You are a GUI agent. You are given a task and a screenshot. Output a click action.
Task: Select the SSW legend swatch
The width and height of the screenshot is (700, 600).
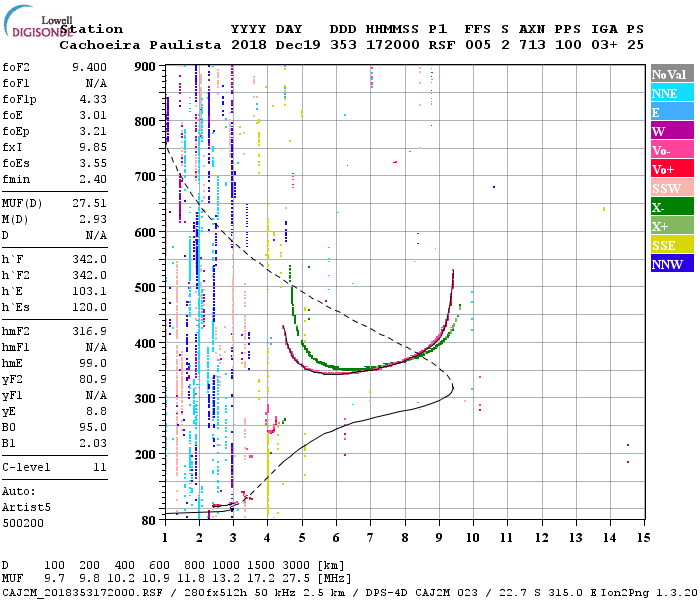[672, 188]
